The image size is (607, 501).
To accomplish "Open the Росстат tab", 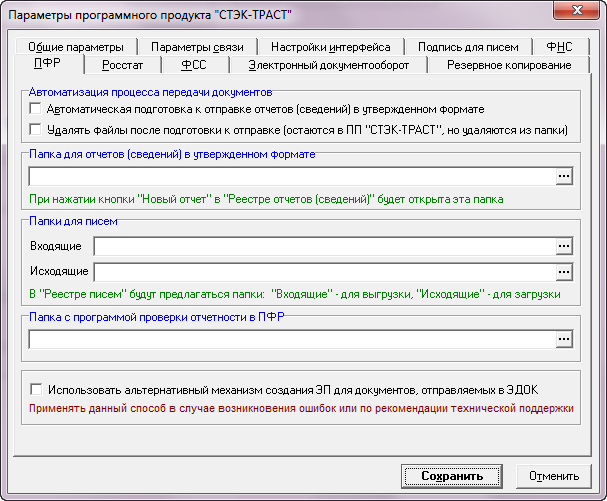I will [x=123, y=65].
